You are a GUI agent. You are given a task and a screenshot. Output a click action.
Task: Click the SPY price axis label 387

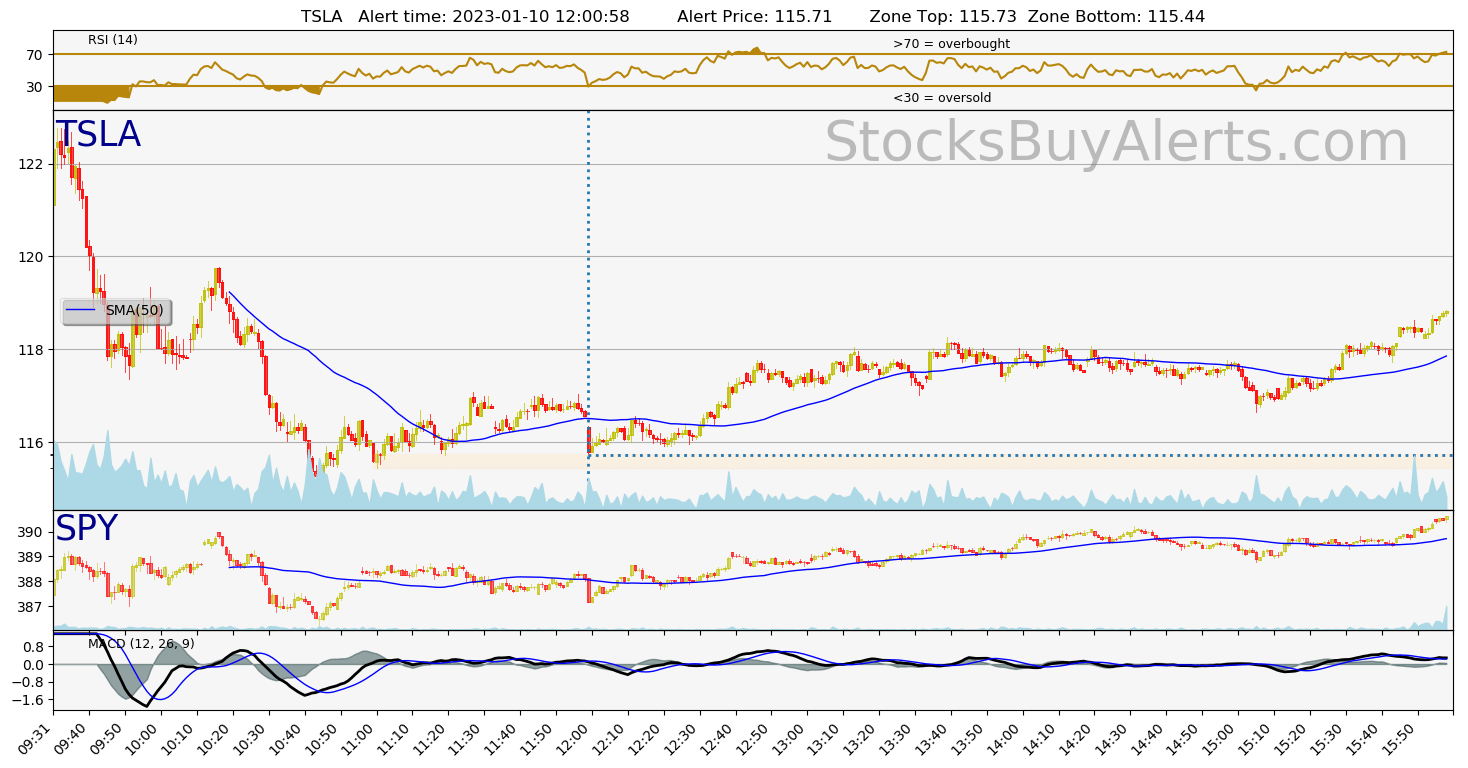[31, 607]
